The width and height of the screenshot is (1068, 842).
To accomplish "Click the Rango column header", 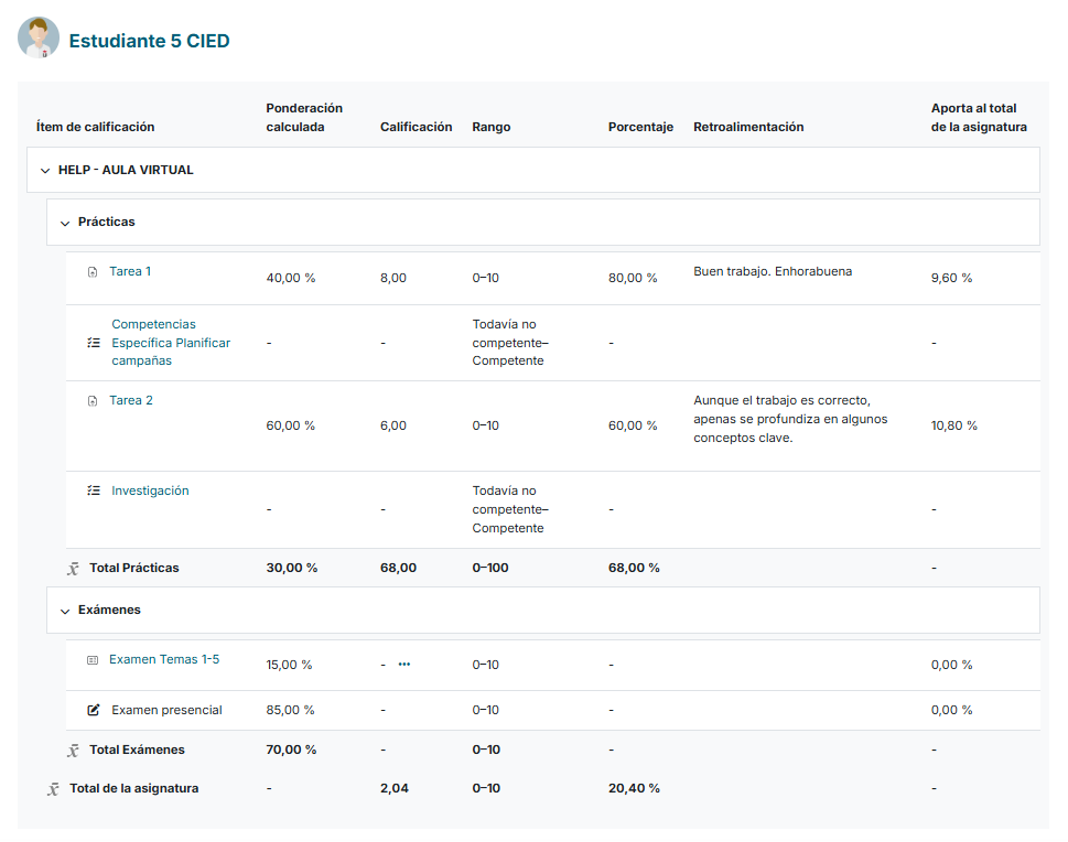I will 491,127.
